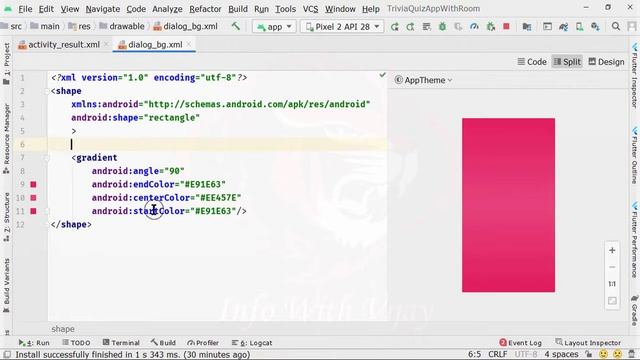Open the Resource Manager side panel
Screen dimensions: 640x360
pyautogui.click(x=7, y=139)
